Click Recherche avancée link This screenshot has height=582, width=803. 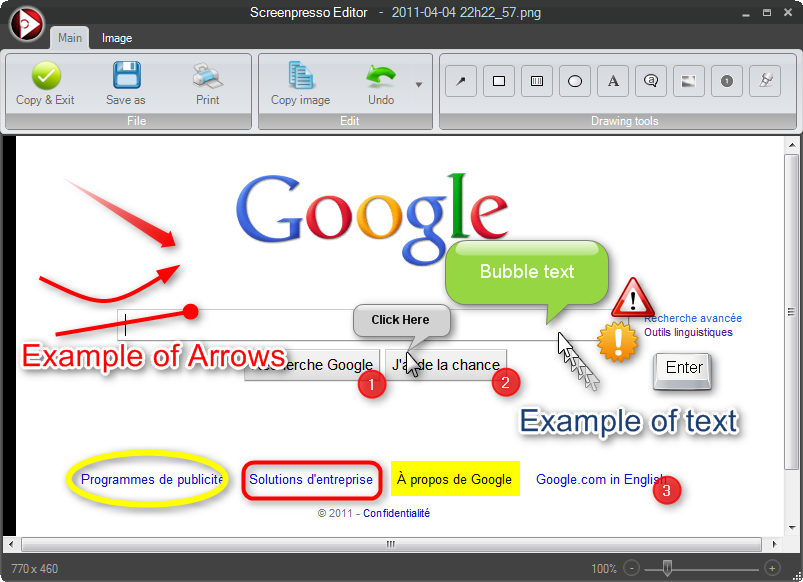tap(693, 318)
